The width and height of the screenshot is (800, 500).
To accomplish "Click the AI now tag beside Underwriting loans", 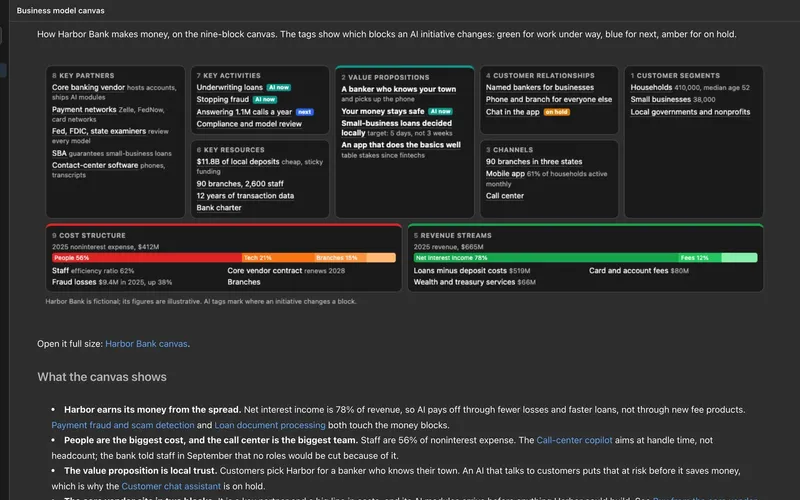I will coord(279,88).
